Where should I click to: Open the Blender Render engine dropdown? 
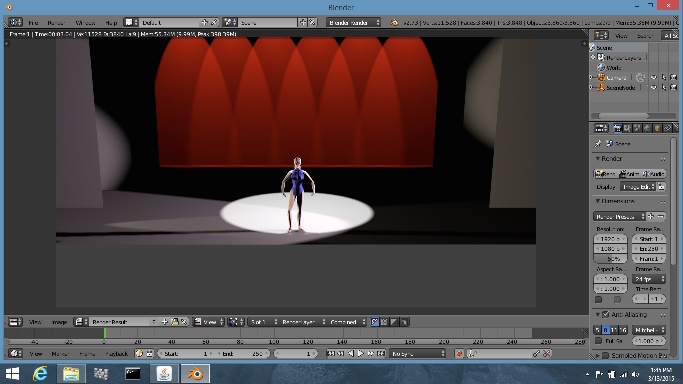(353, 22)
